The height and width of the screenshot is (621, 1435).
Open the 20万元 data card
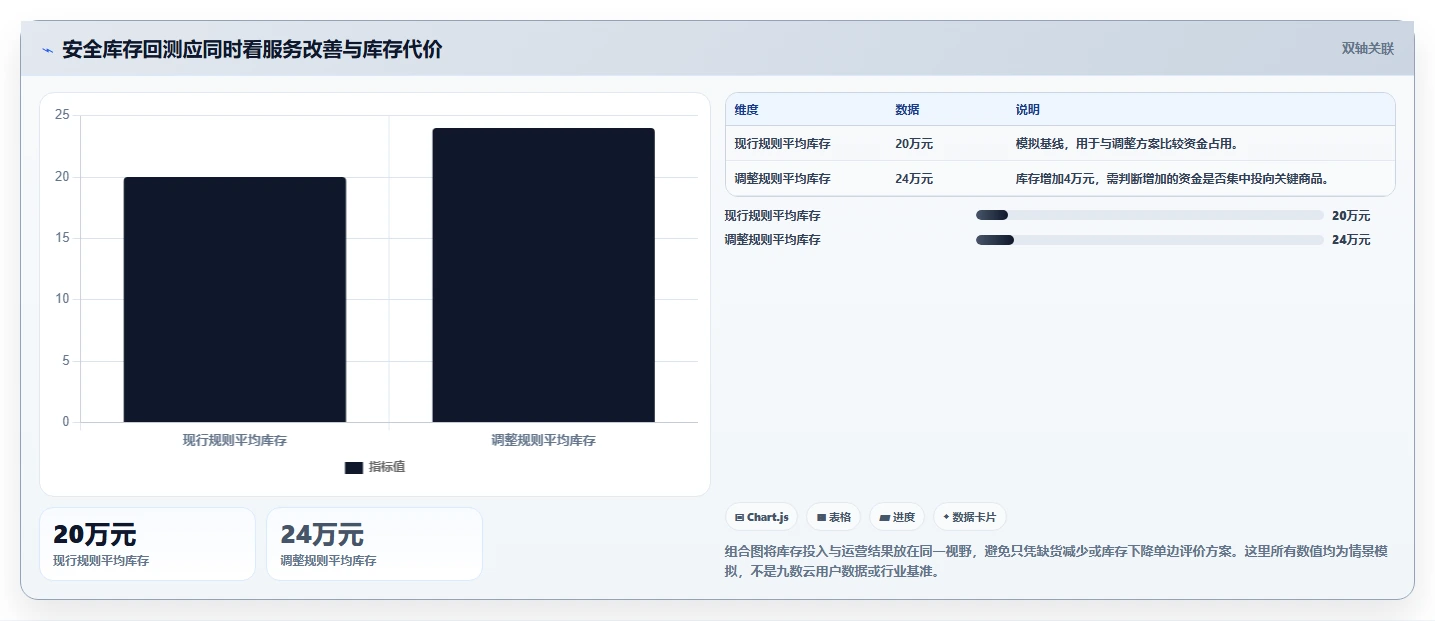(148, 544)
